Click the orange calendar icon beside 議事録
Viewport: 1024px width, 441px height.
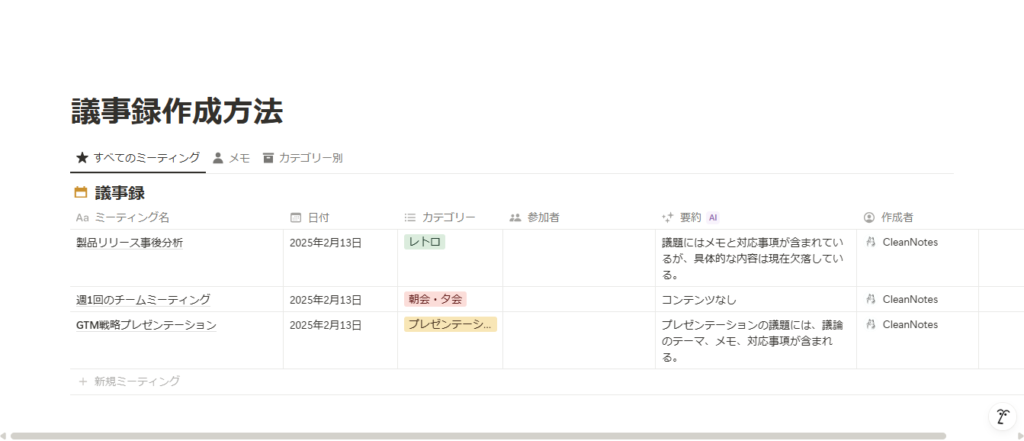[x=81, y=193]
